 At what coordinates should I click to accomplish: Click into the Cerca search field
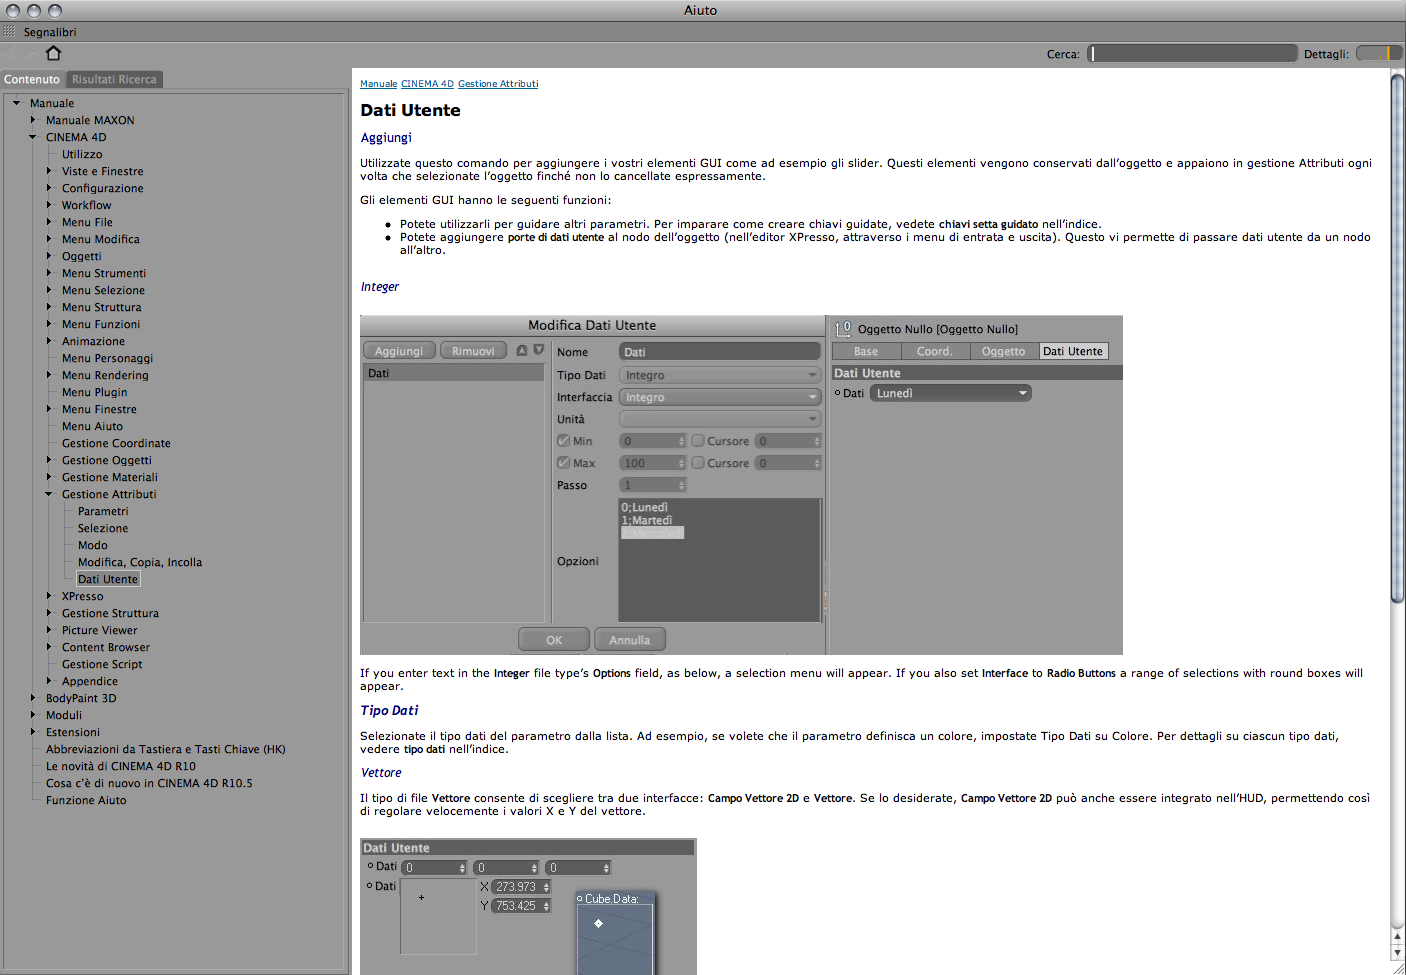1192,53
